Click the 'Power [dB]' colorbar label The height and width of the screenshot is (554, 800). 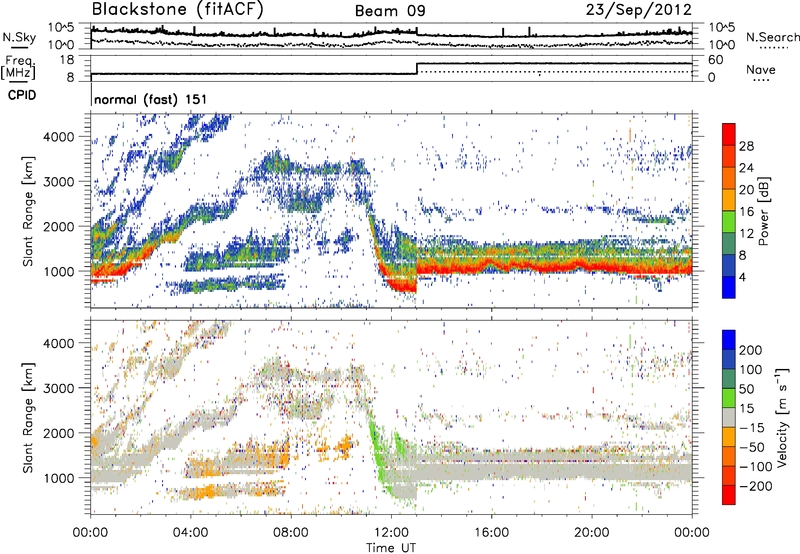click(x=764, y=211)
